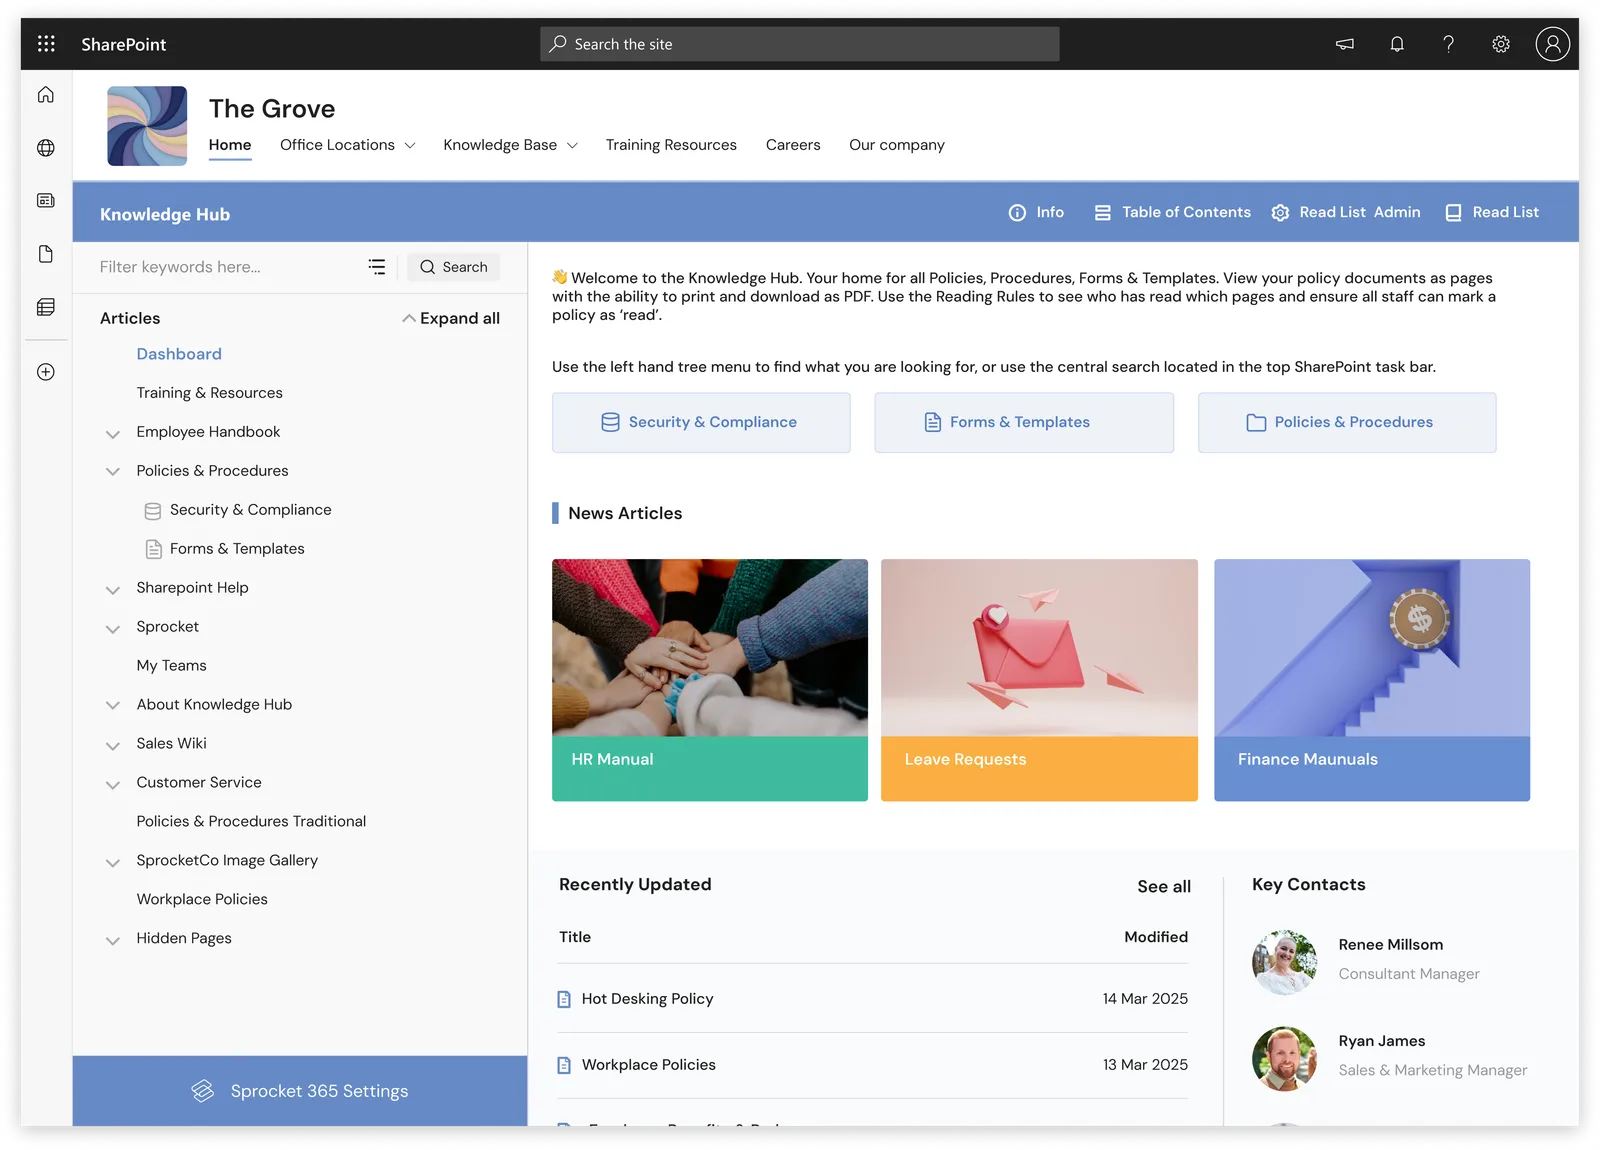Screen dimensions: 1600x1150
Task: Expand the Office Locations dropdown chevron
Action: (410, 146)
